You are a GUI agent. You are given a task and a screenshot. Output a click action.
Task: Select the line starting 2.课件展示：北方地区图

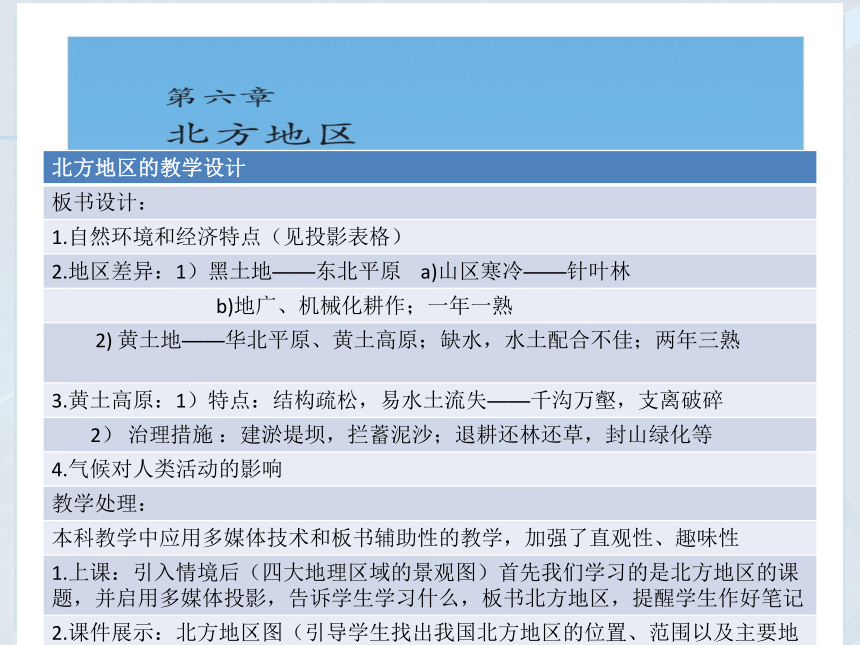click(x=430, y=631)
